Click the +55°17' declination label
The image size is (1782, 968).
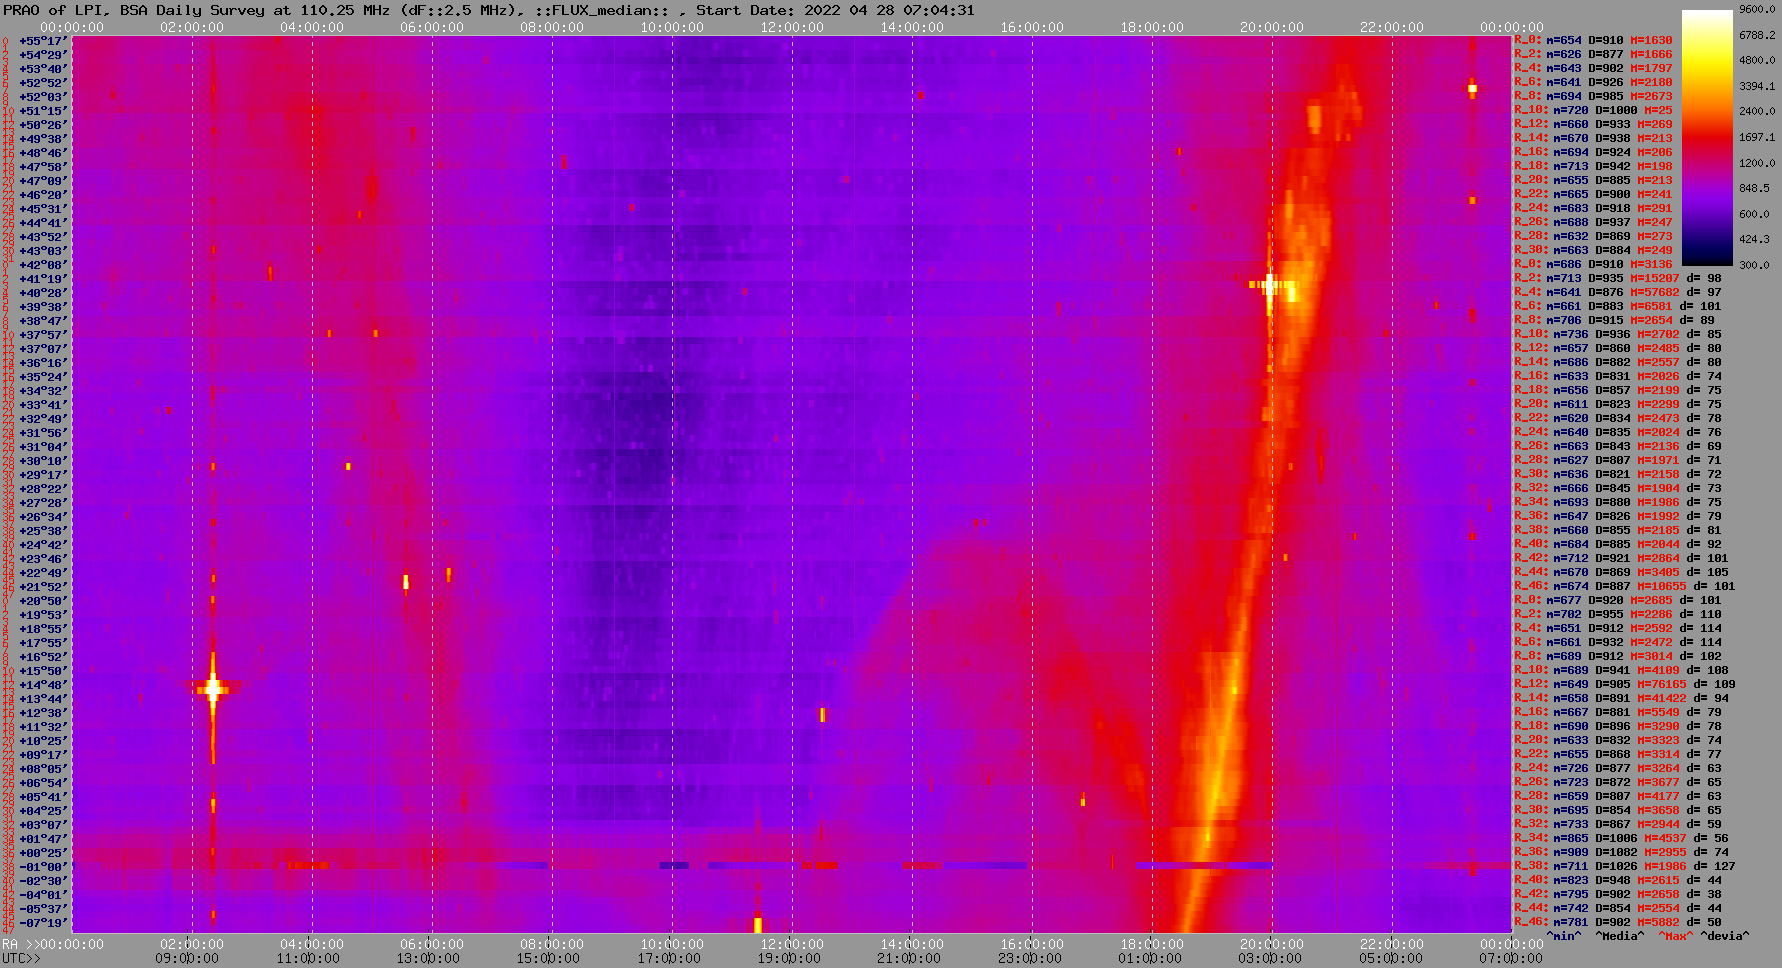point(43,41)
